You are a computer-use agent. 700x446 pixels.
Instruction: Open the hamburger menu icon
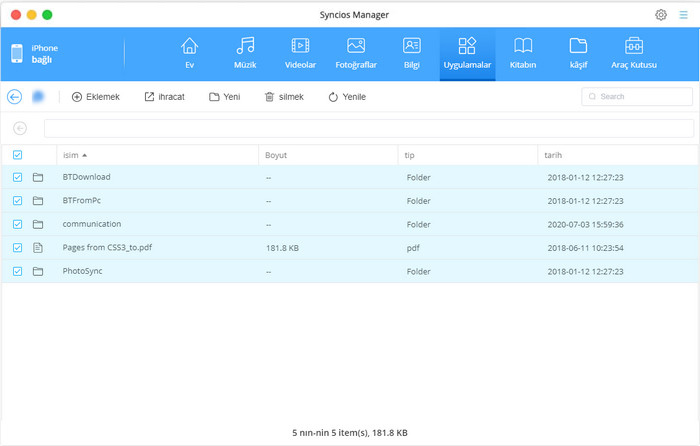(683, 15)
